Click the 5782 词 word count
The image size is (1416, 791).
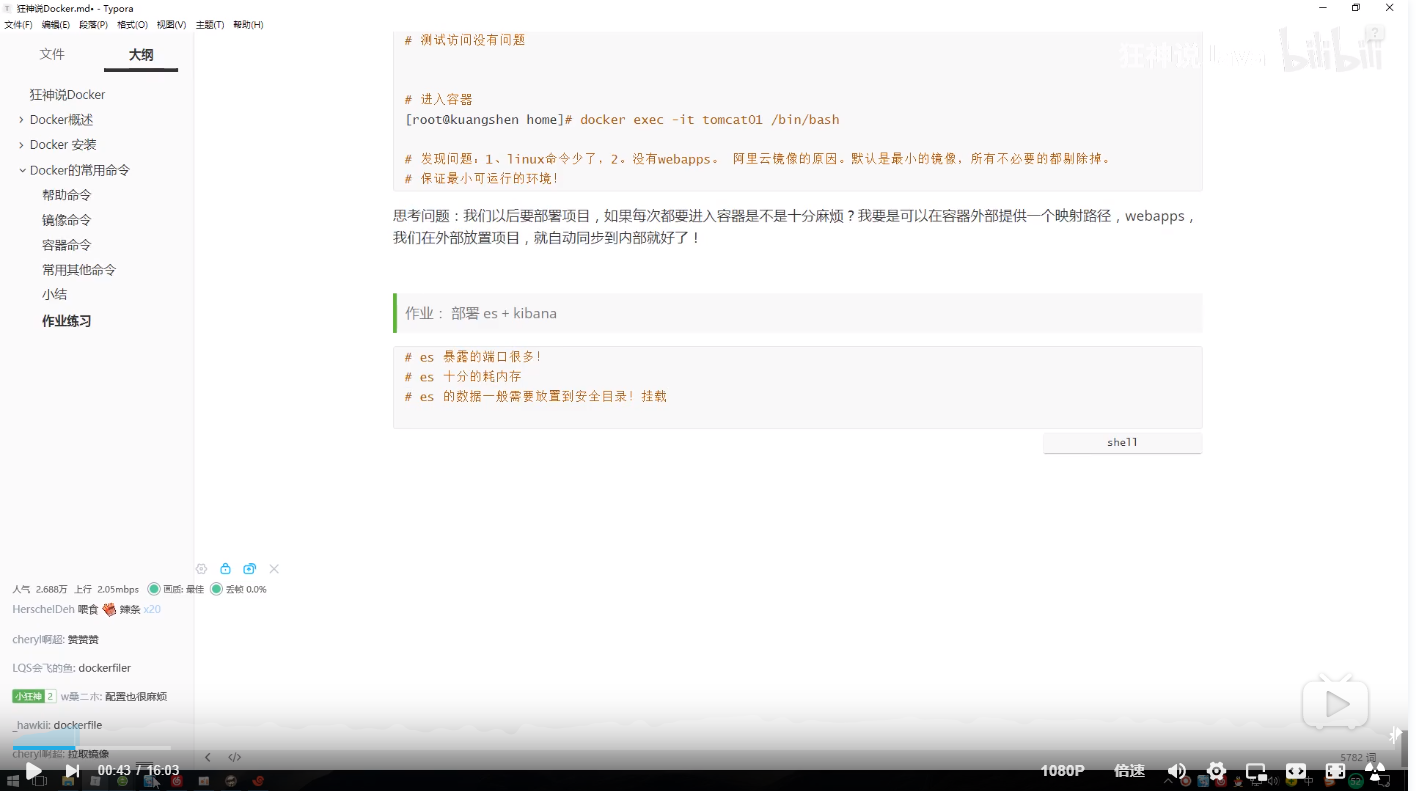[1358, 757]
